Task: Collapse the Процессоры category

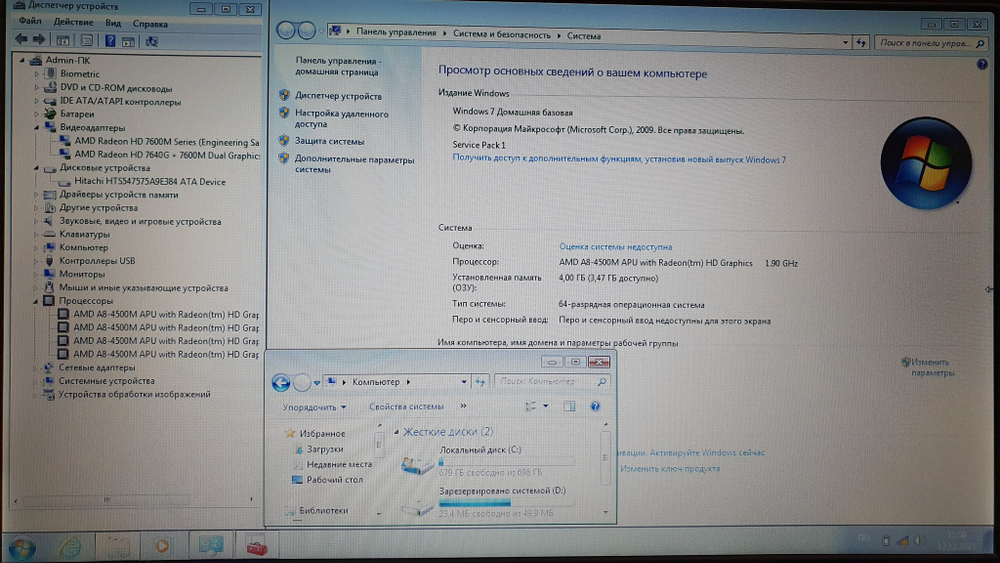Action: tap(36, 300)
